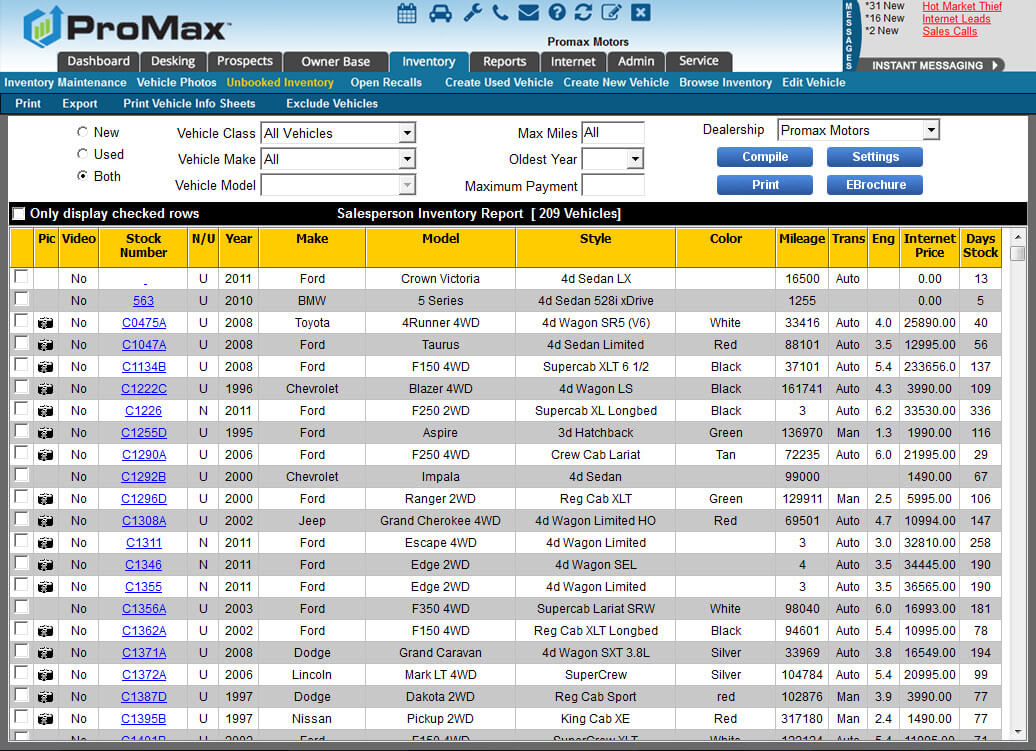The image size is (1036, 751).
Task: Open stock number C1387D link
Action: pos(144,697)
